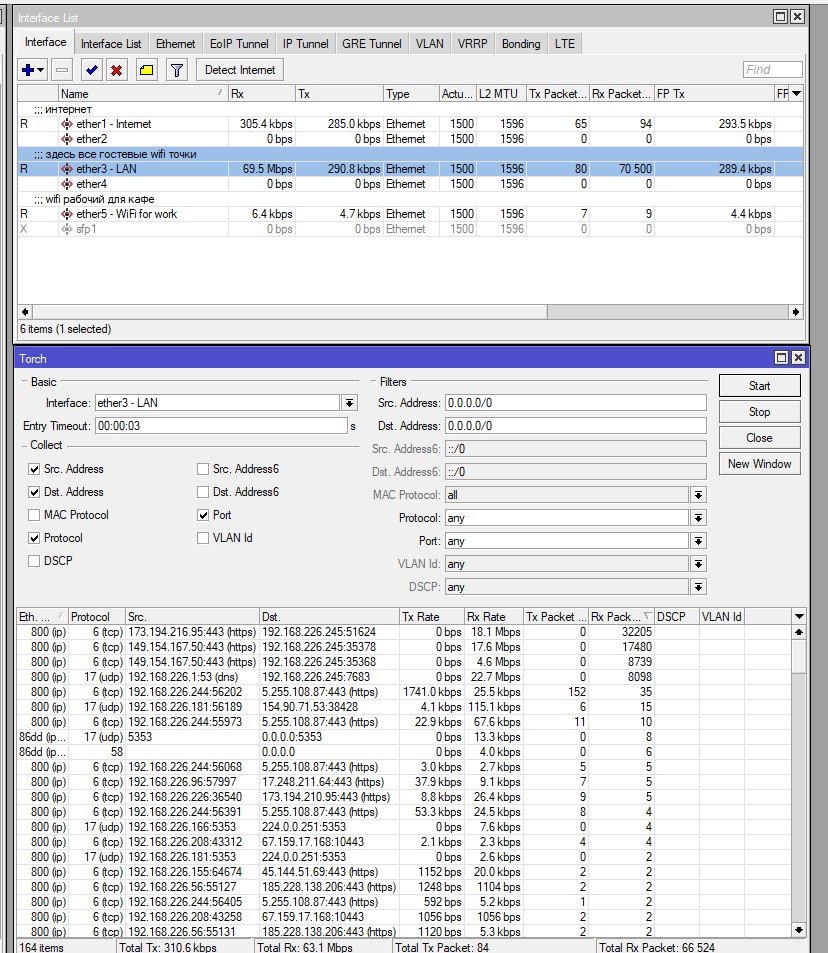828x953 pixels.
Task: Enable the MAC Protocol checkbox
Action: click(x=35, y=515)
